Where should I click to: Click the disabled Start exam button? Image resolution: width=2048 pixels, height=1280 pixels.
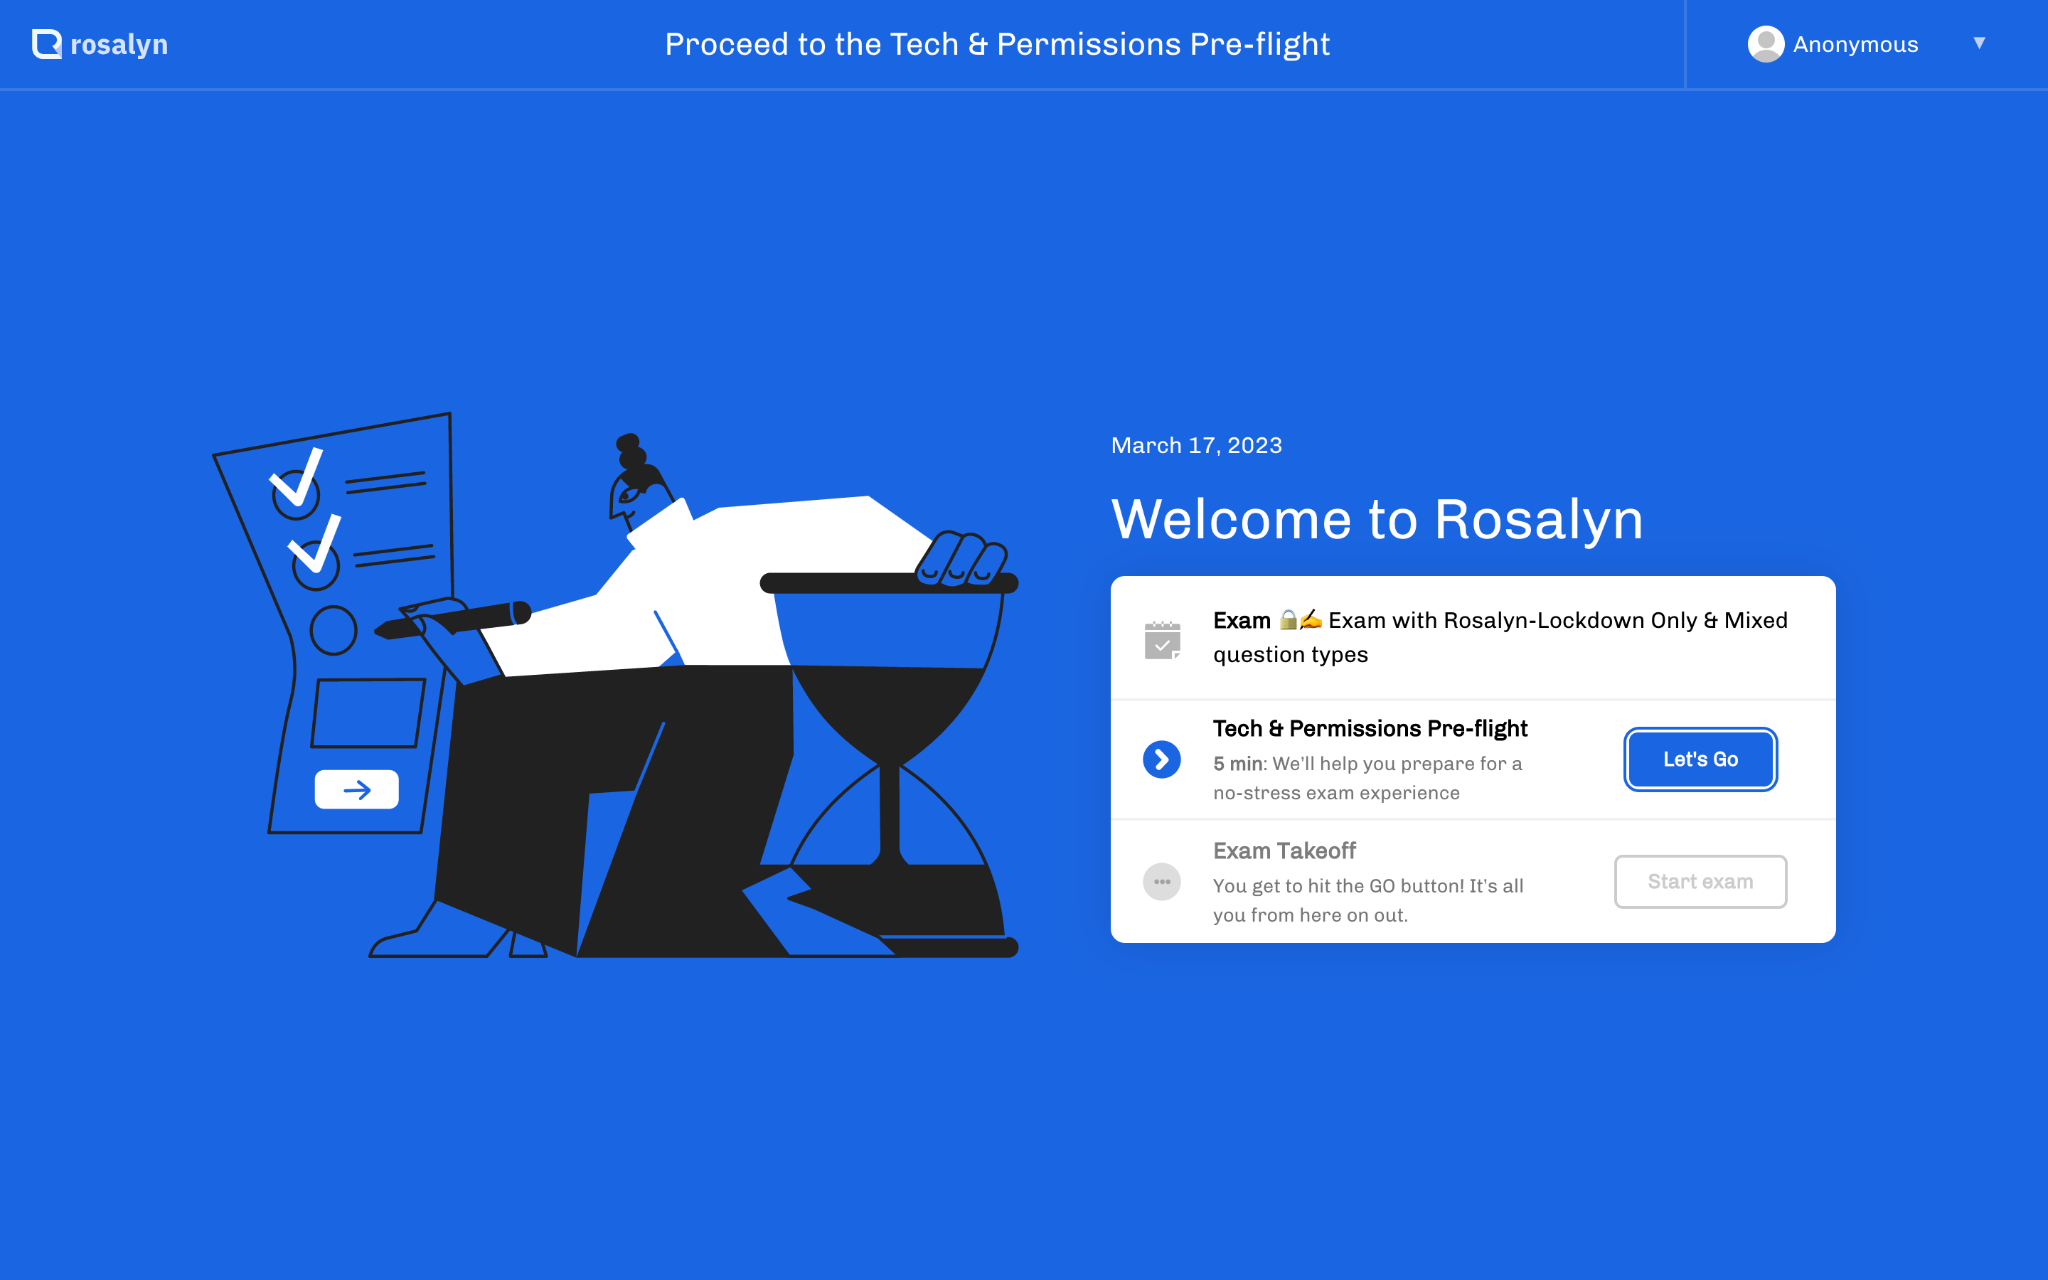point(1700,882)
